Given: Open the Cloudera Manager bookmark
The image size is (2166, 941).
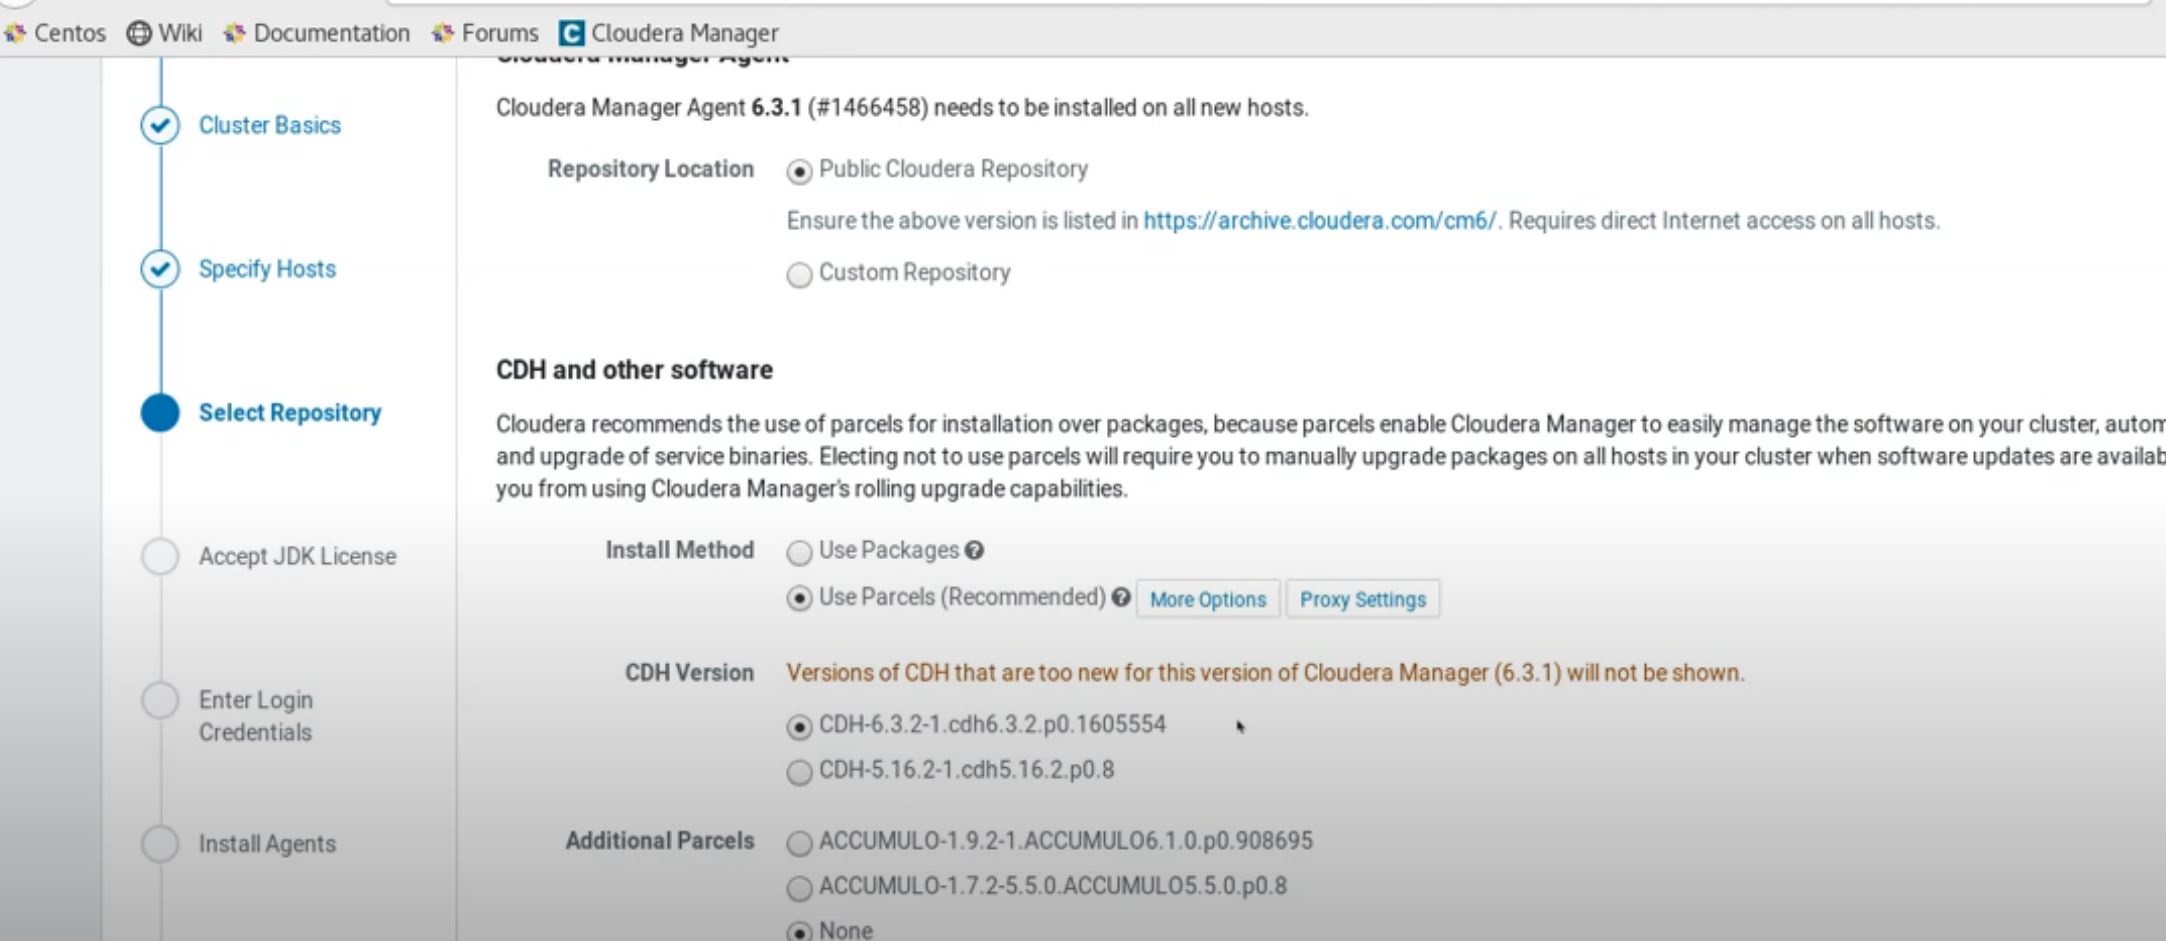Looking at the screenshot, I should [x=669, y=33].
